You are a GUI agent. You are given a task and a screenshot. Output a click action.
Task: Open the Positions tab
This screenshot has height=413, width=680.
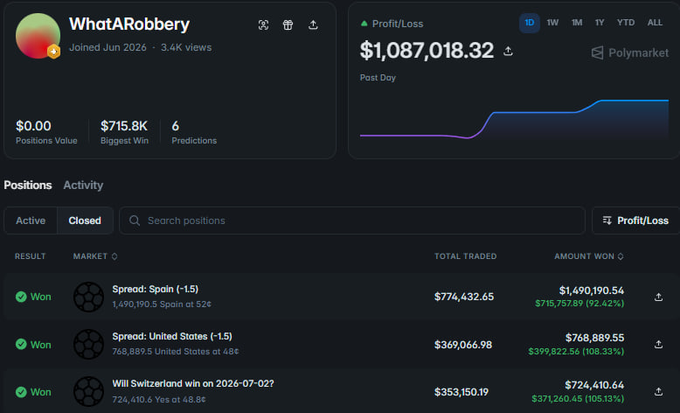pyautogui.click(x=28, y=185)
